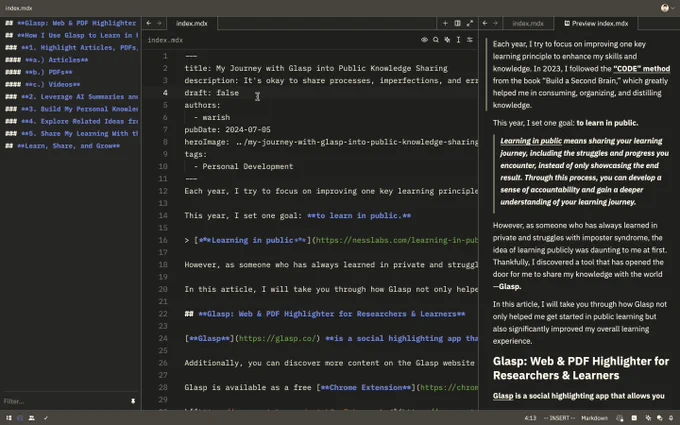Place cursor on title line in editor
The image size is (680, 425).
(316, 68)
